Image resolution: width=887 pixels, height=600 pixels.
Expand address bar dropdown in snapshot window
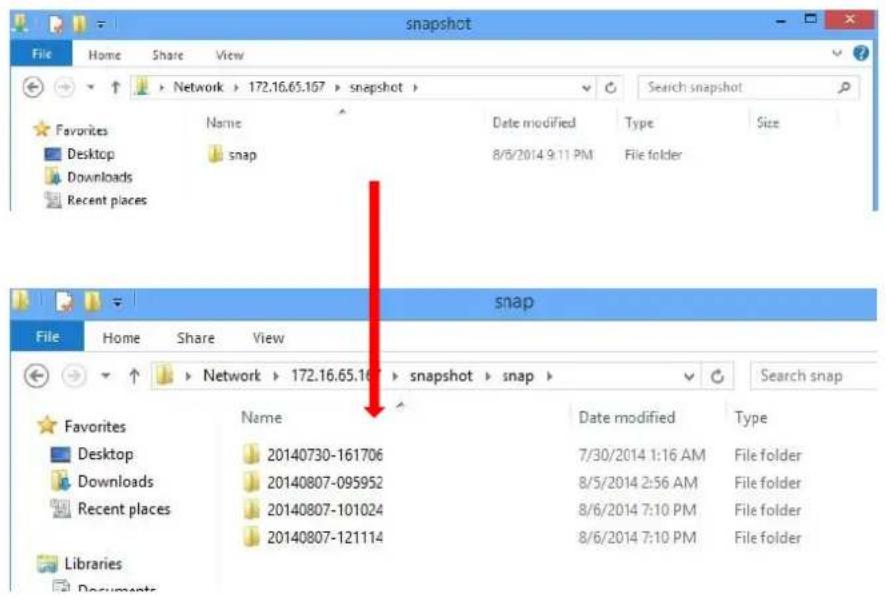pos(587,88)
